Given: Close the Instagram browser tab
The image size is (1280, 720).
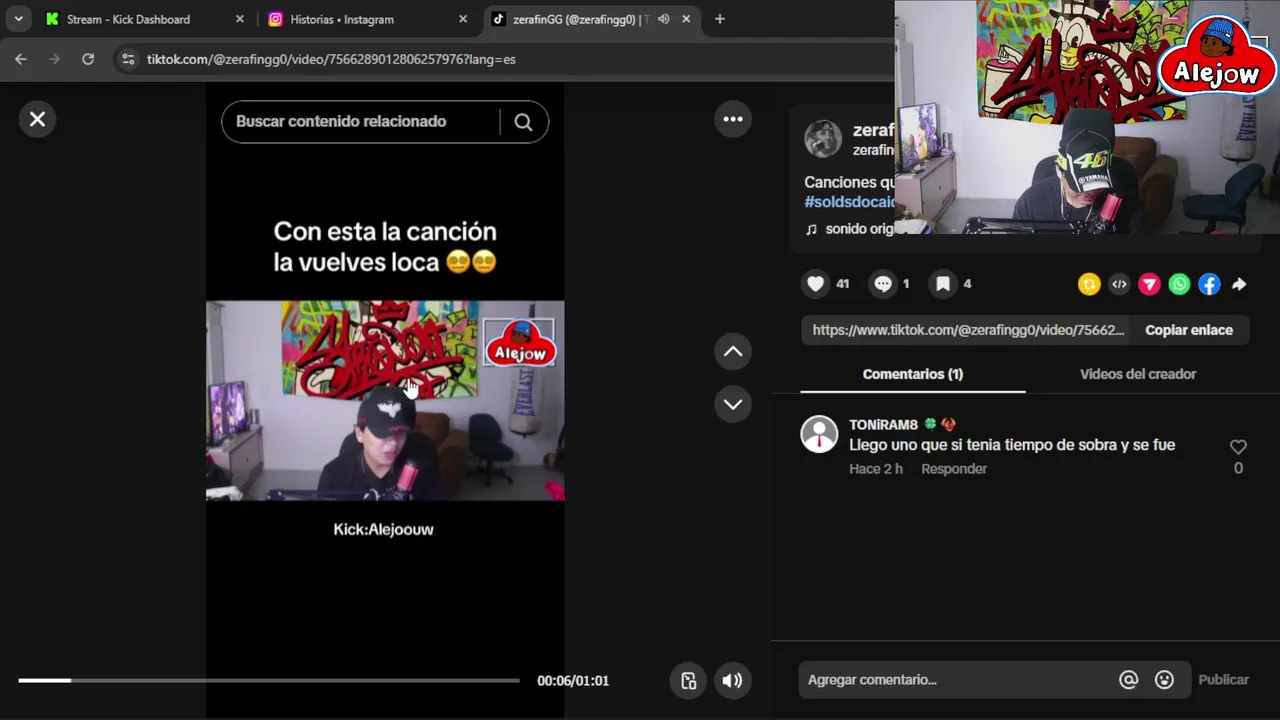Looking at the screenshot, I should click(x=462, y=19).
